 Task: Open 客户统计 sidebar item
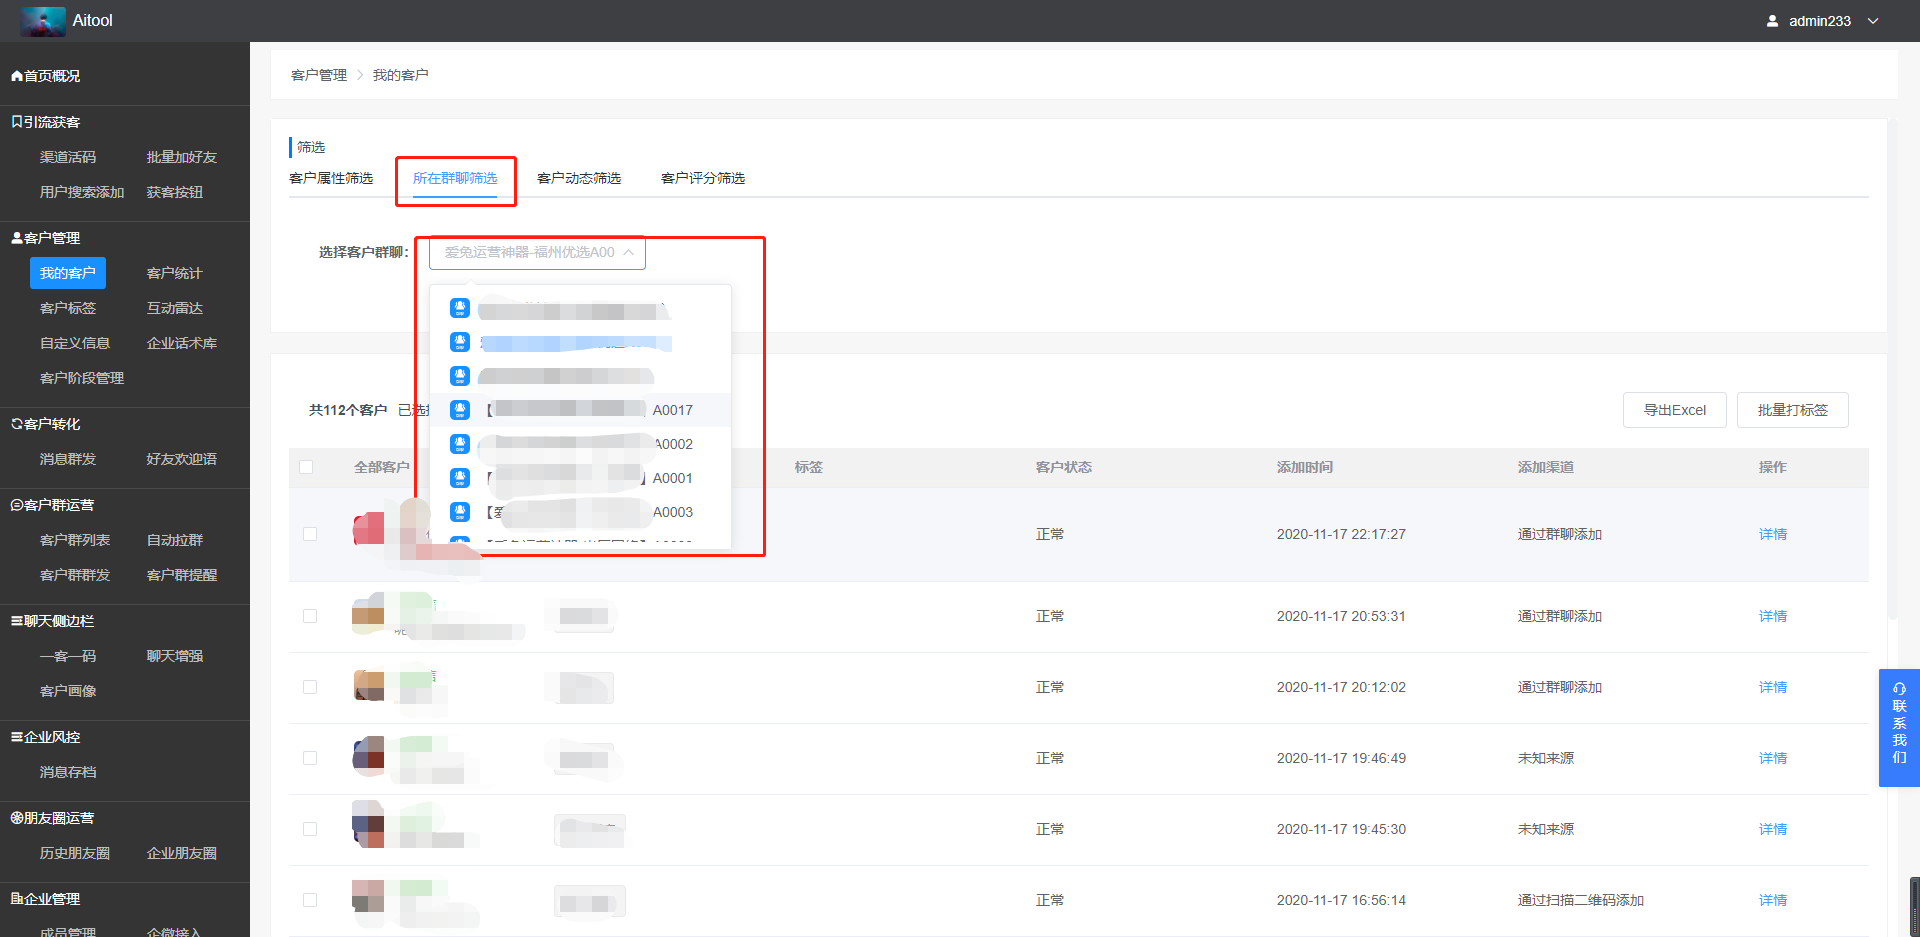coord(175,273)
